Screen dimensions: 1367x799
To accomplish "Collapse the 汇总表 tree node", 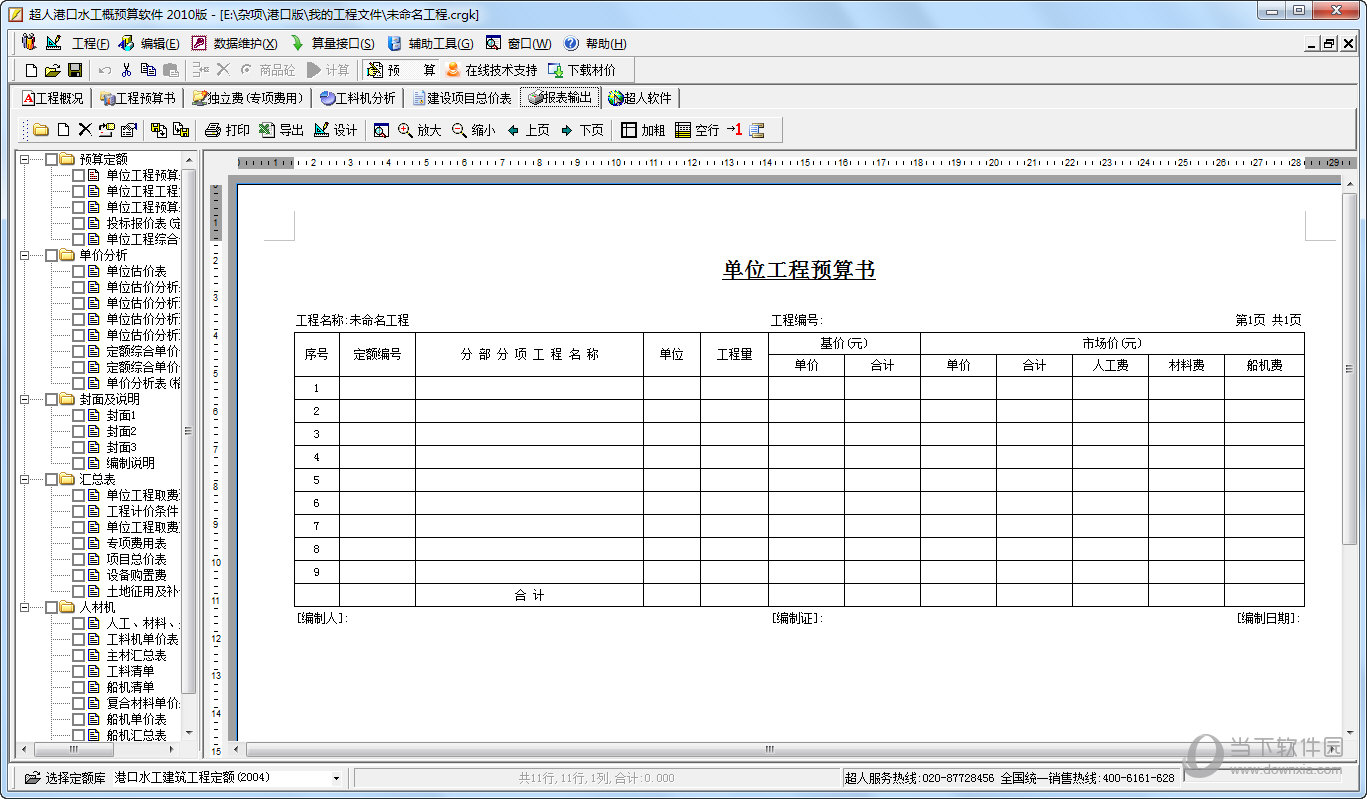I will (x=24, y=479).
